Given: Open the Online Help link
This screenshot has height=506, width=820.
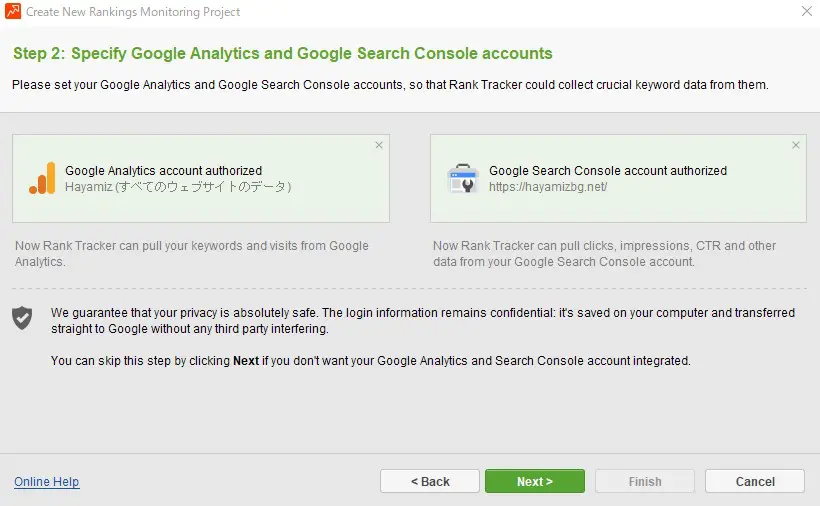Looking at the screenshot, I should pos(47,482).
